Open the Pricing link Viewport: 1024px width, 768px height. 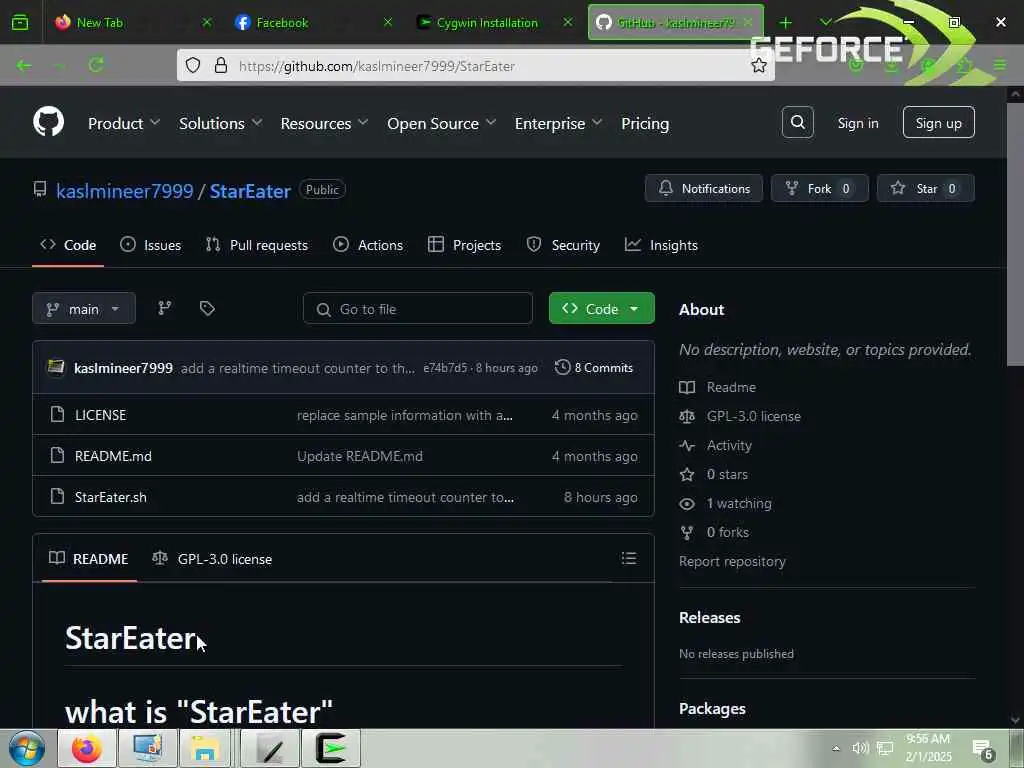[645, 123]
